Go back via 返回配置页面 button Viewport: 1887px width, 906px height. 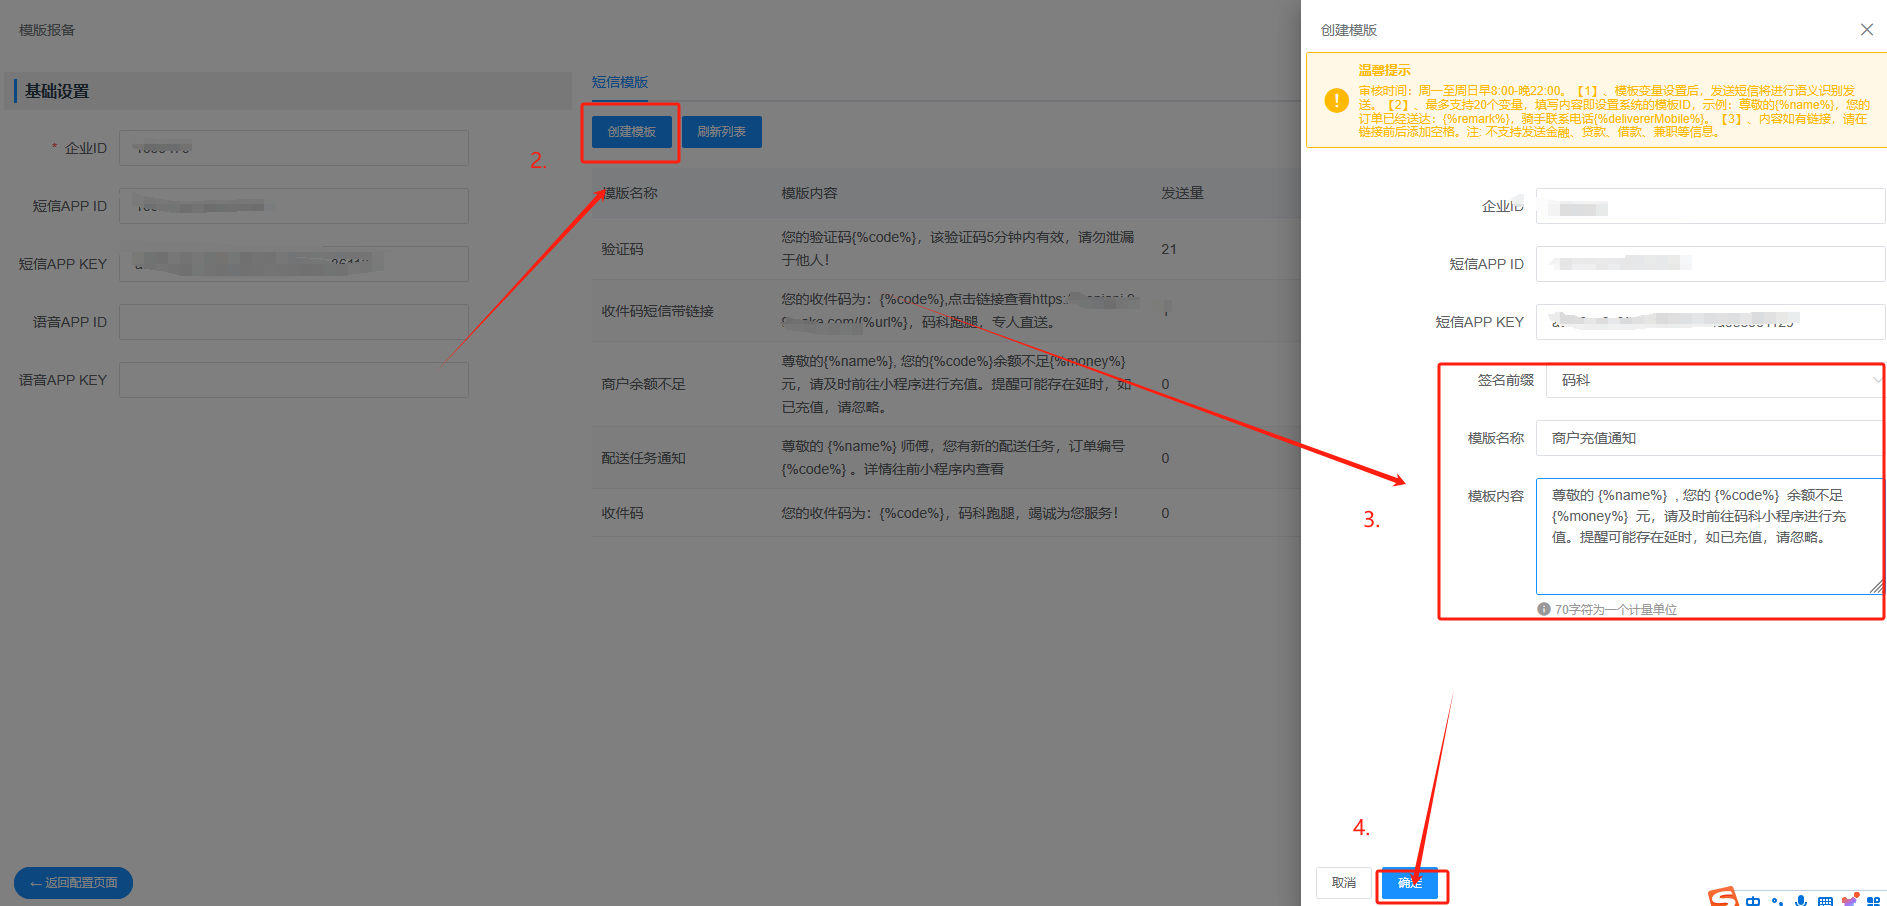point(73,883)
